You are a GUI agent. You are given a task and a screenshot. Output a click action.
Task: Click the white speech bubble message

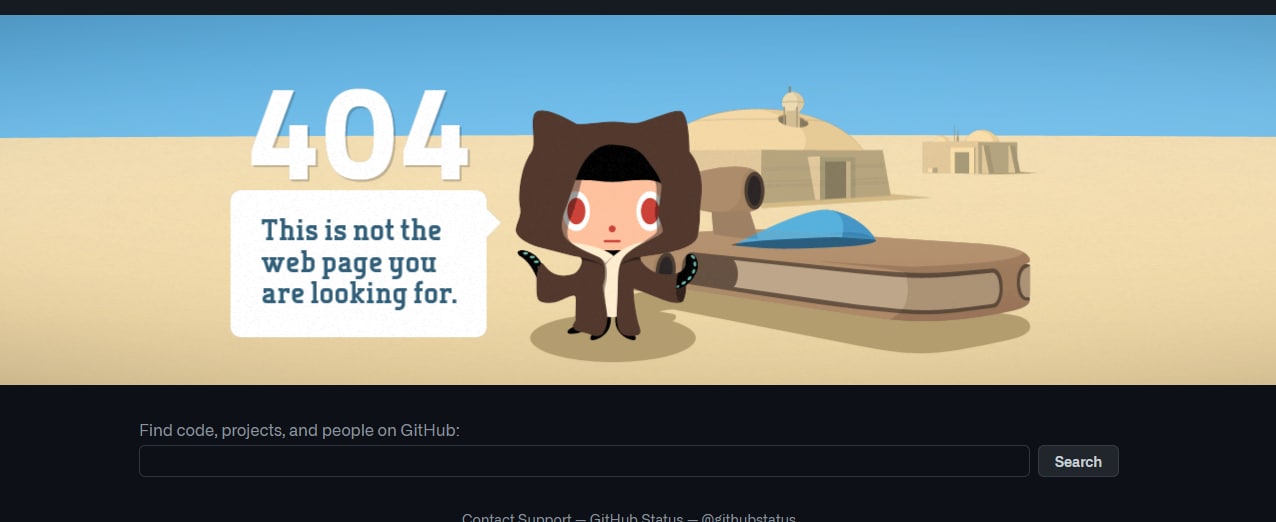pyautogui.click(x=360, y=263)
